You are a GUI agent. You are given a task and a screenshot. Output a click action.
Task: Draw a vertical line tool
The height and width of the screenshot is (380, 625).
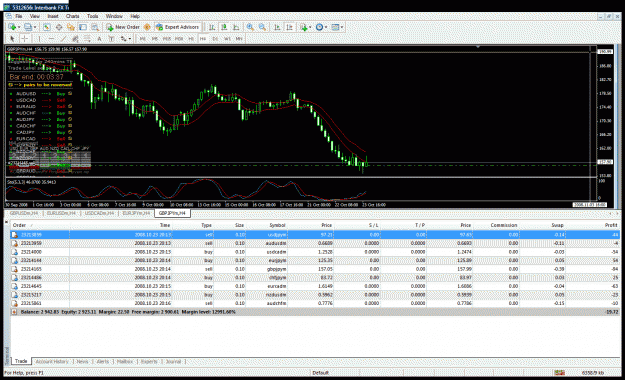39,39
